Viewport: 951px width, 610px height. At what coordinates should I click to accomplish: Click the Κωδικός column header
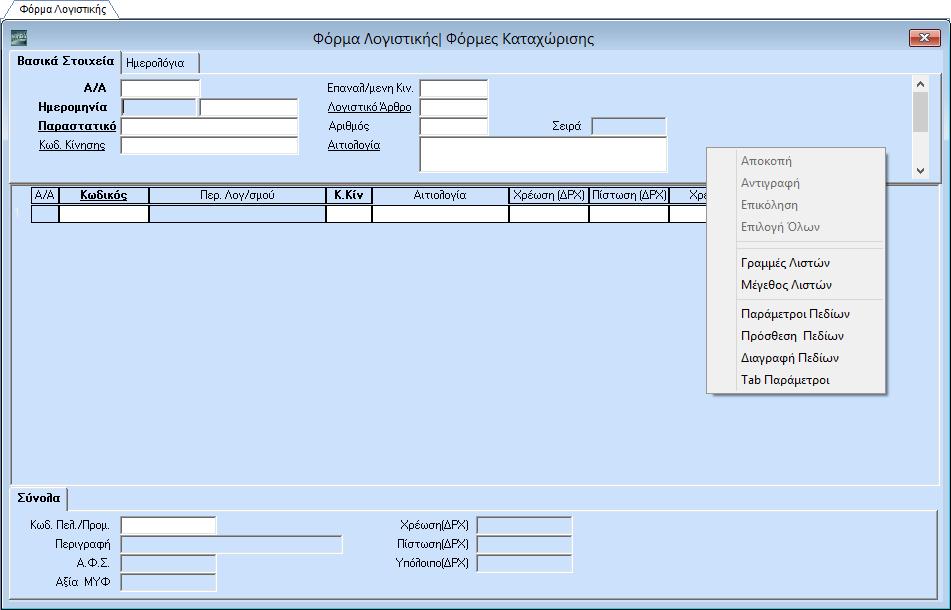[104, 195]
